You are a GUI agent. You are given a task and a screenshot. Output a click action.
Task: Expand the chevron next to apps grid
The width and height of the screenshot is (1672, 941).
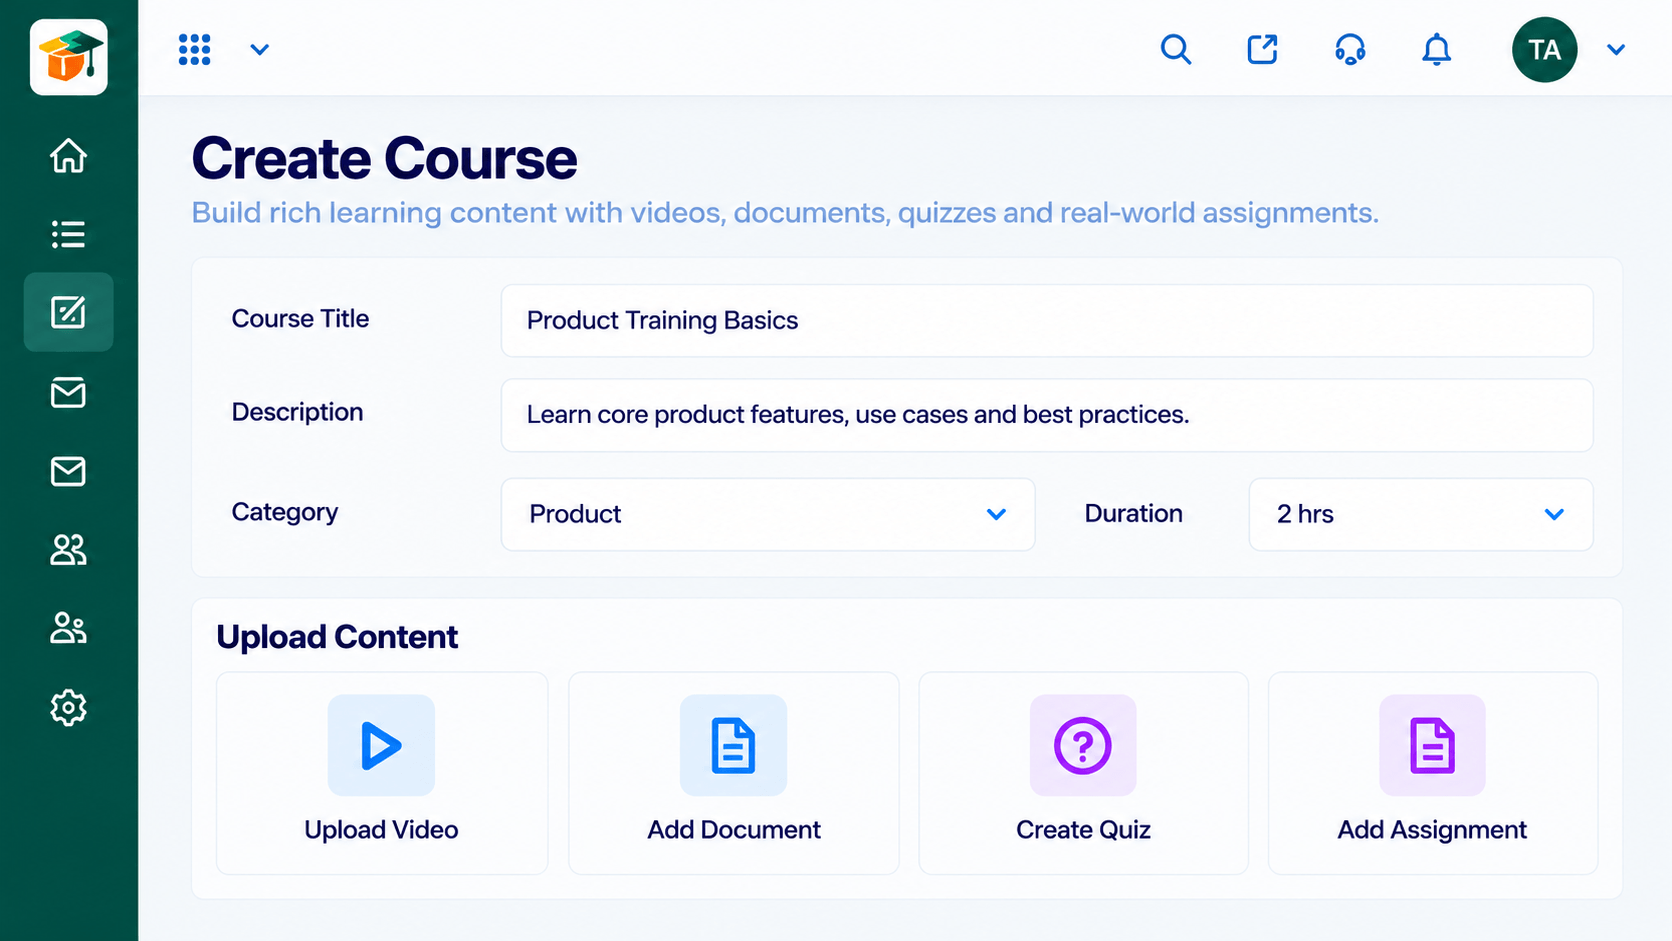(259, 49)
